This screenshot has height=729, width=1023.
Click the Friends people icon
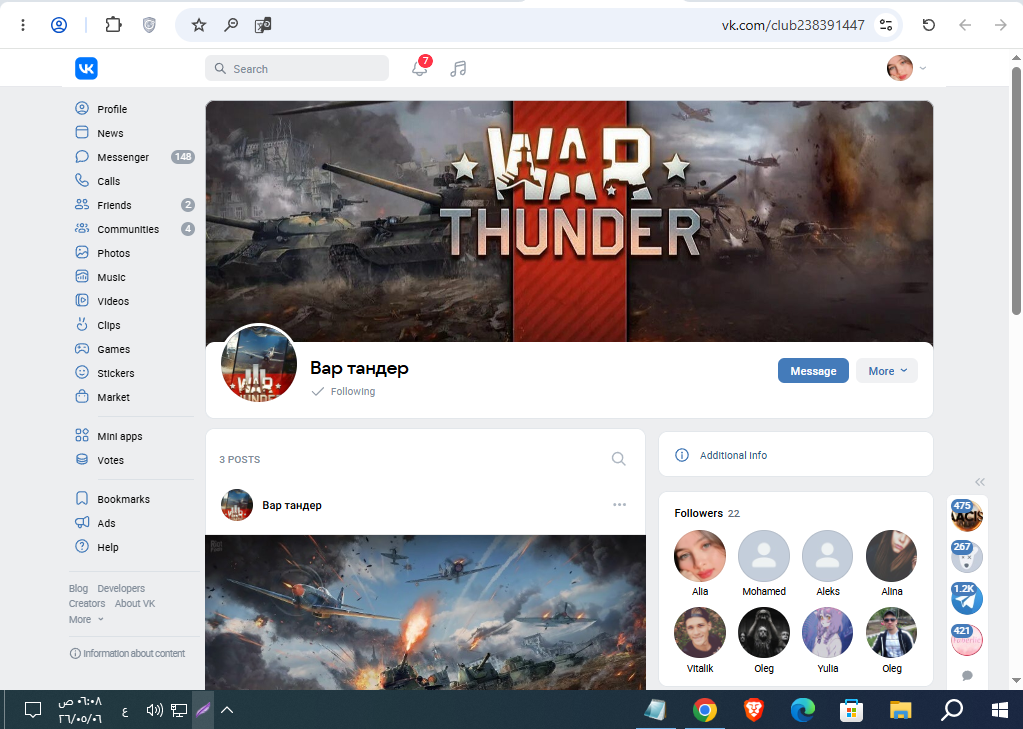click(82, 204)
